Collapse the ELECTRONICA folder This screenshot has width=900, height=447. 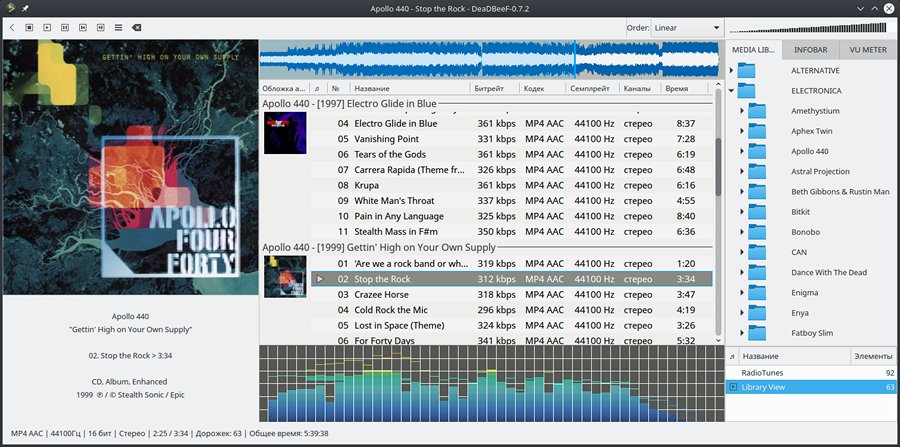pos(732,91)
